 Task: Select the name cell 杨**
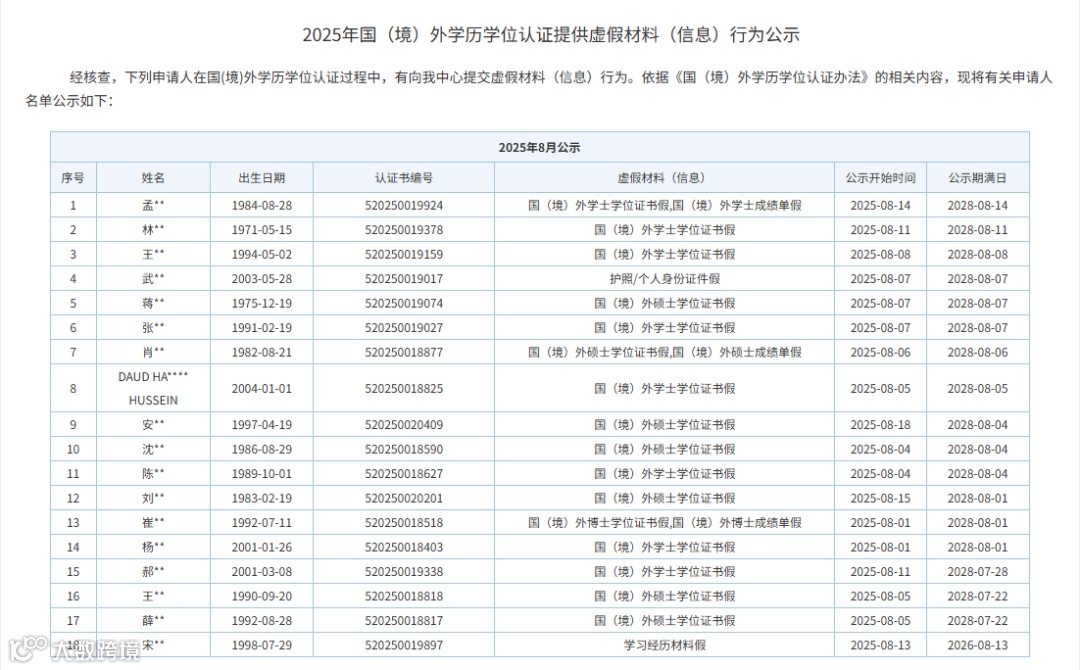pos(153,547)
